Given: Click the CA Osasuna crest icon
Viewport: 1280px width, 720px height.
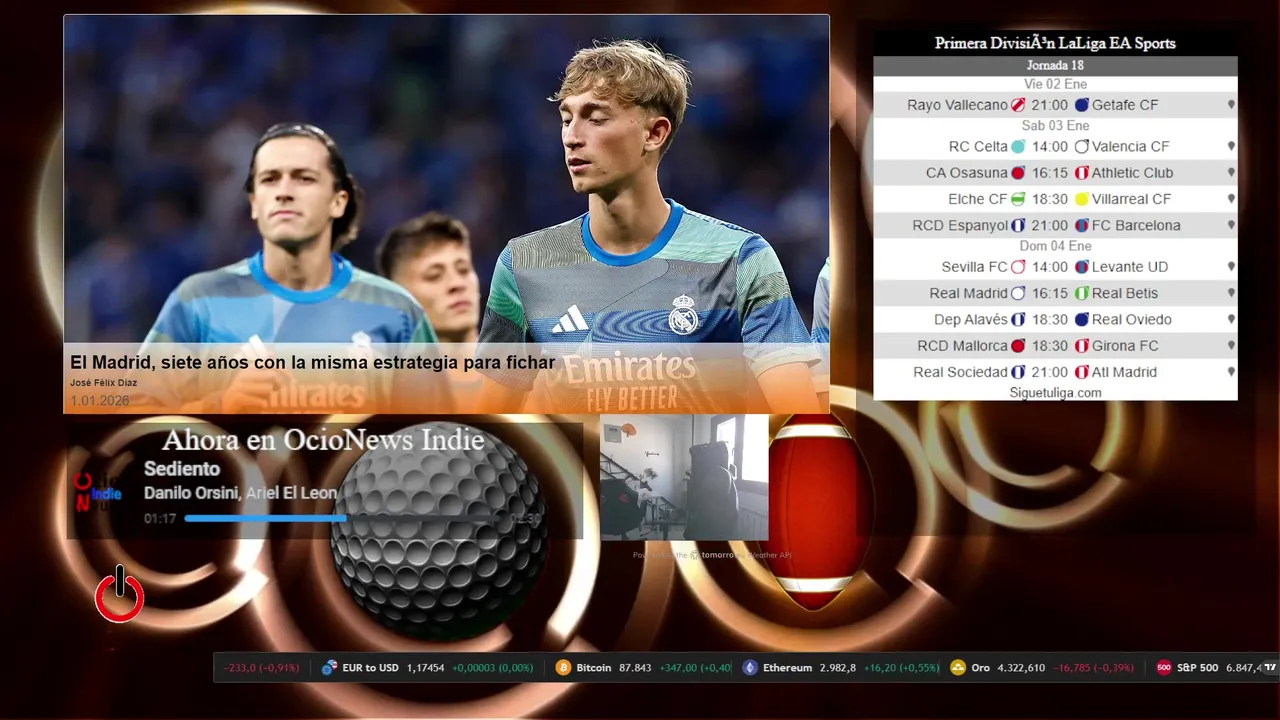Looking at the screenshot, I should tap(1018, 173).
